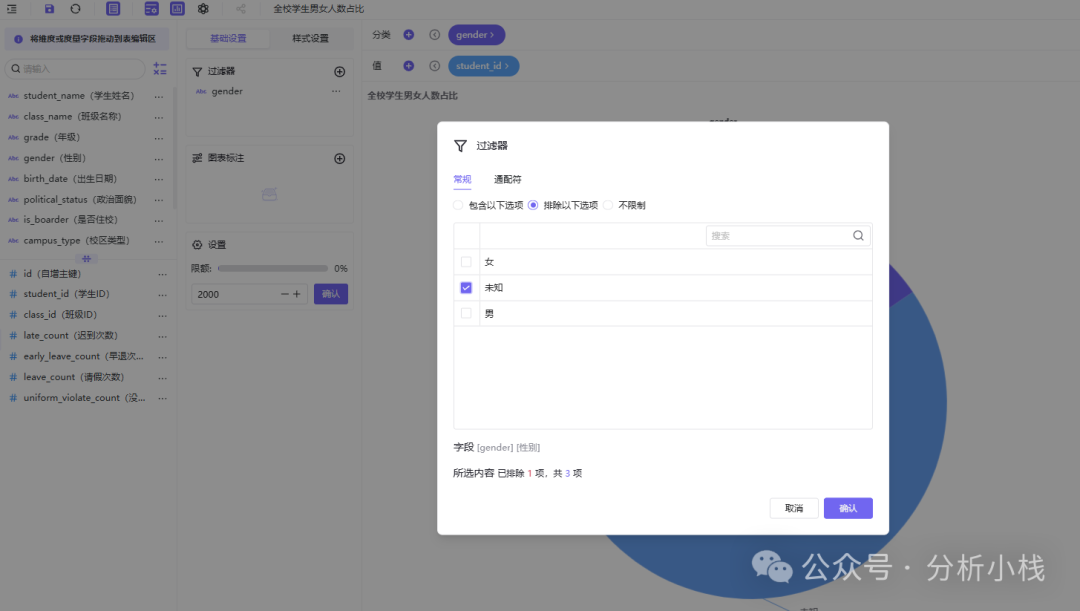Click the chart panel icon in toolbar
Viewport: 1080px width, 611px height.
click(x=177, y=9)
